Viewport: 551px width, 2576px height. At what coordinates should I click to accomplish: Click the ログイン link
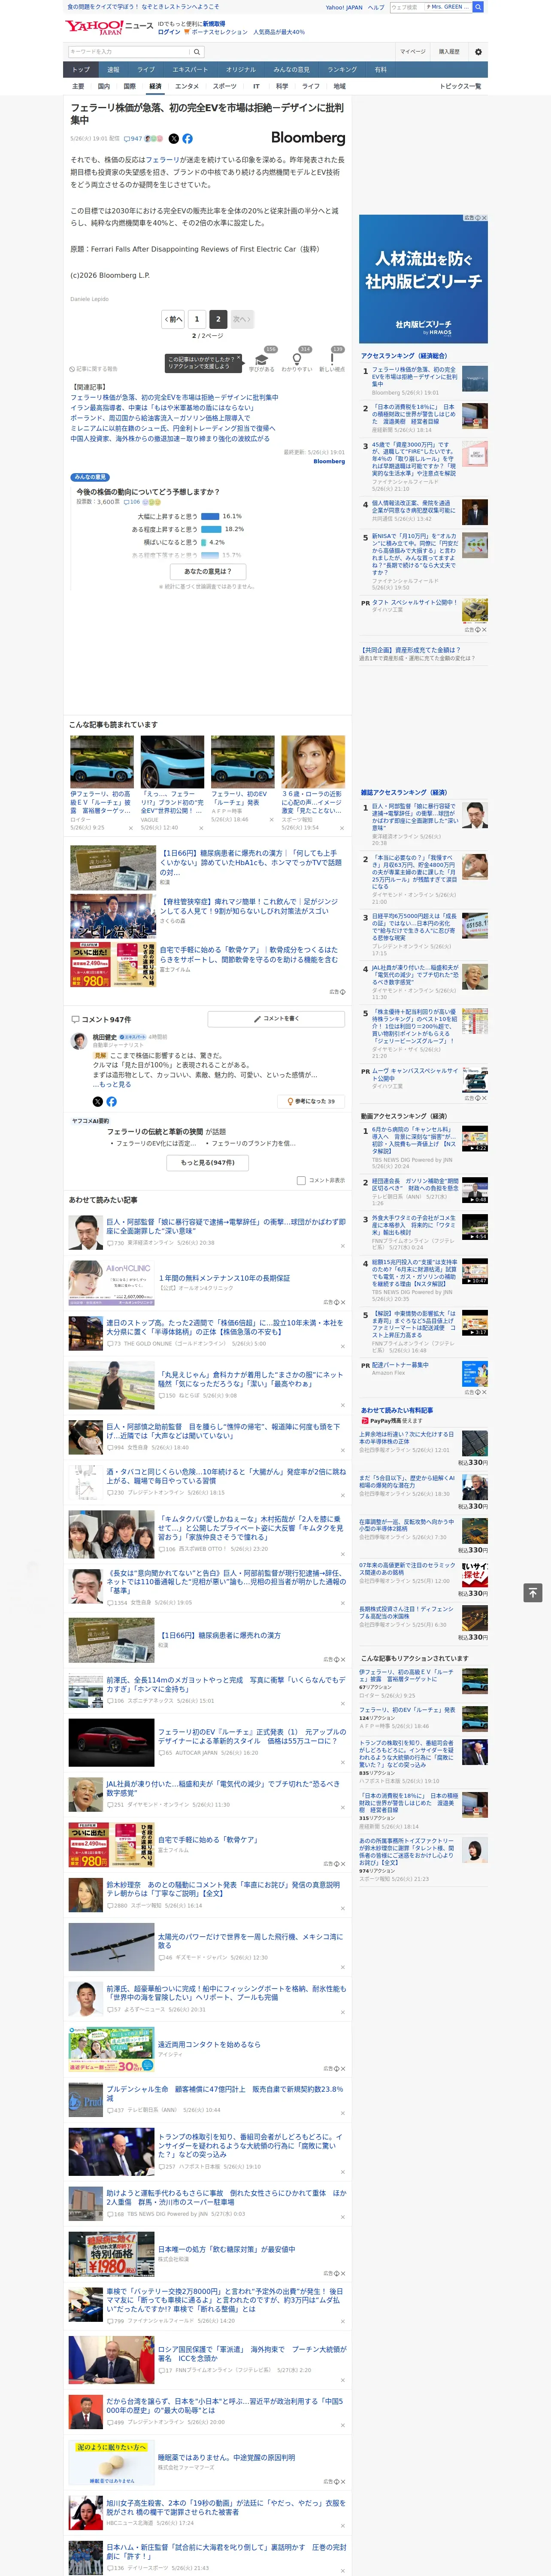click(x=169, y=32)
